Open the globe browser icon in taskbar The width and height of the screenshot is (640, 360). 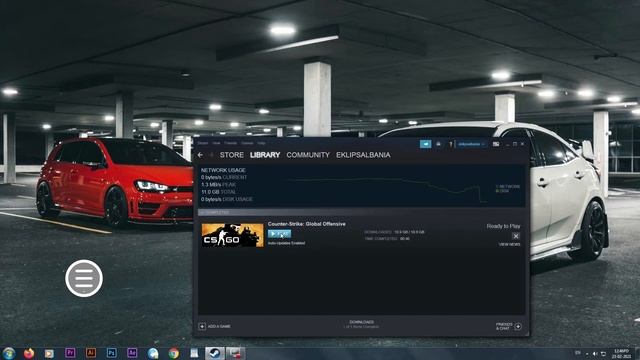pos(153,353)
